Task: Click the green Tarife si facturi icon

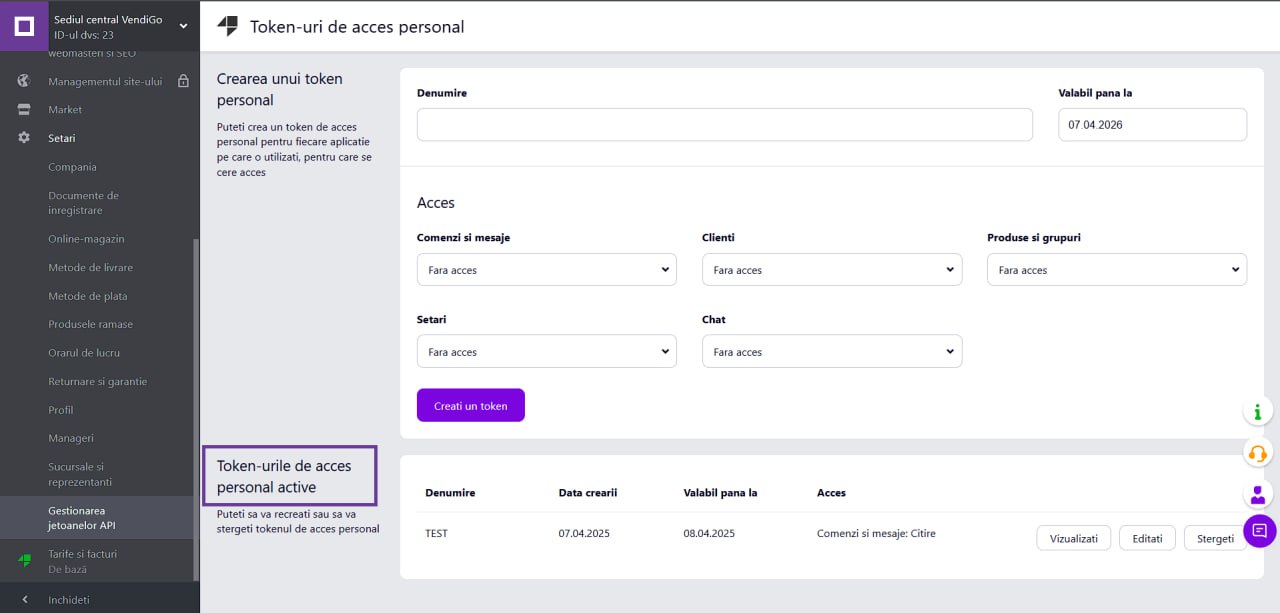Action: [24, 561]
